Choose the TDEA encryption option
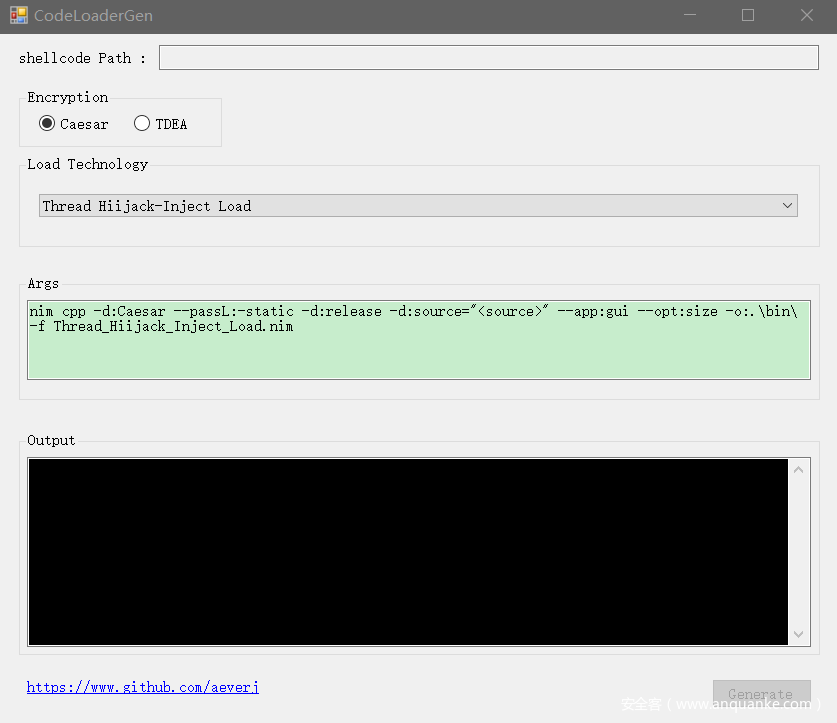Viewport: 837px width, 723px height. click(142, 124)
